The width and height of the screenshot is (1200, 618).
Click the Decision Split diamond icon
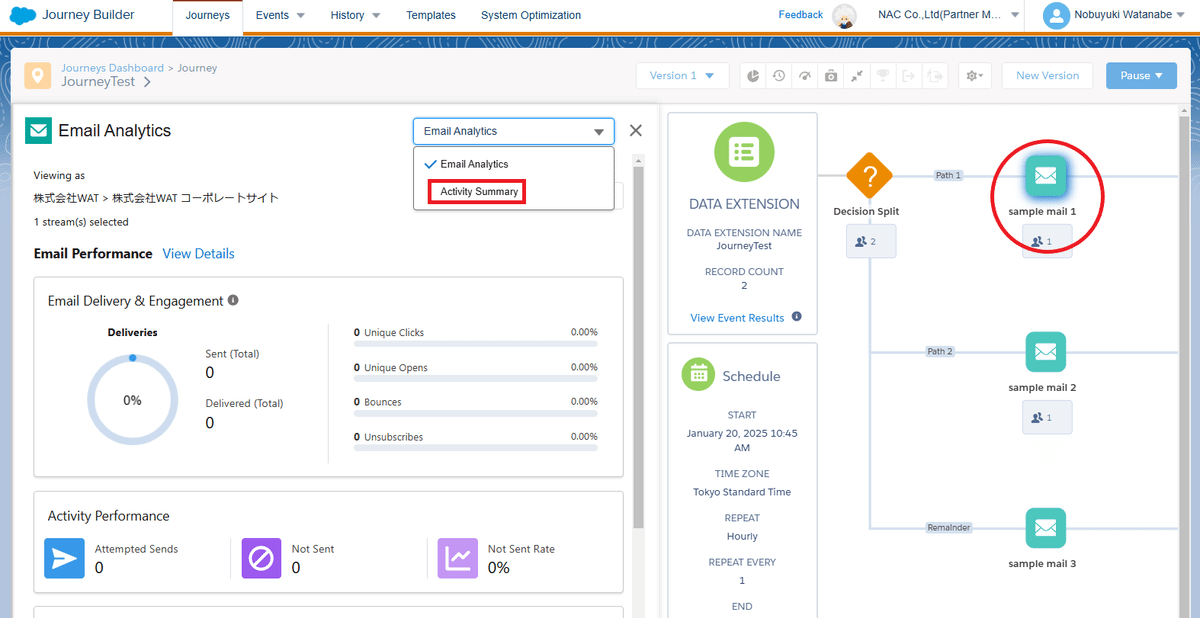[x=869, y=177]
